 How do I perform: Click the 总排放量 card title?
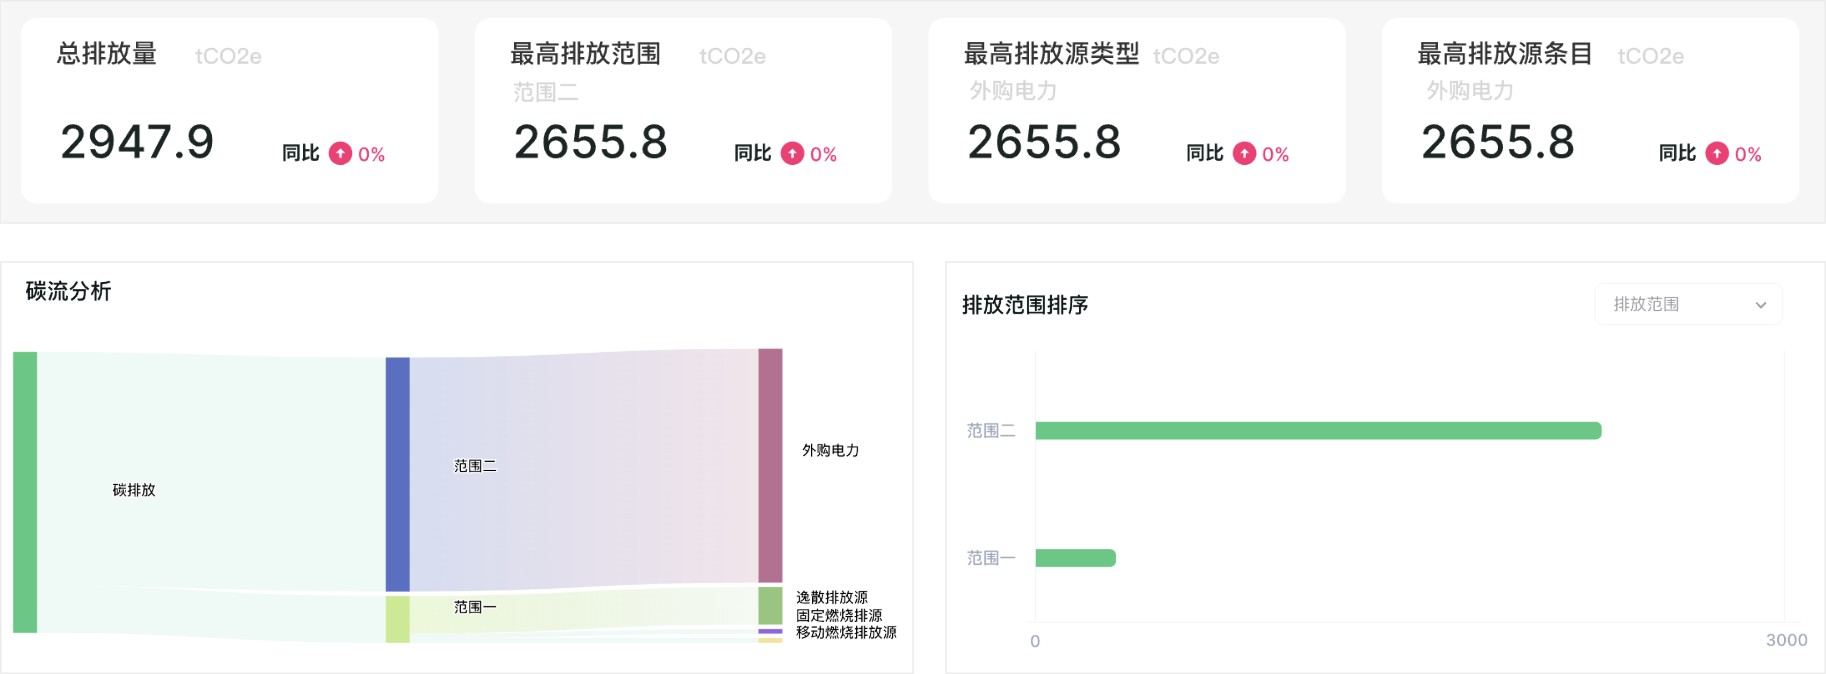pos(107,54)
